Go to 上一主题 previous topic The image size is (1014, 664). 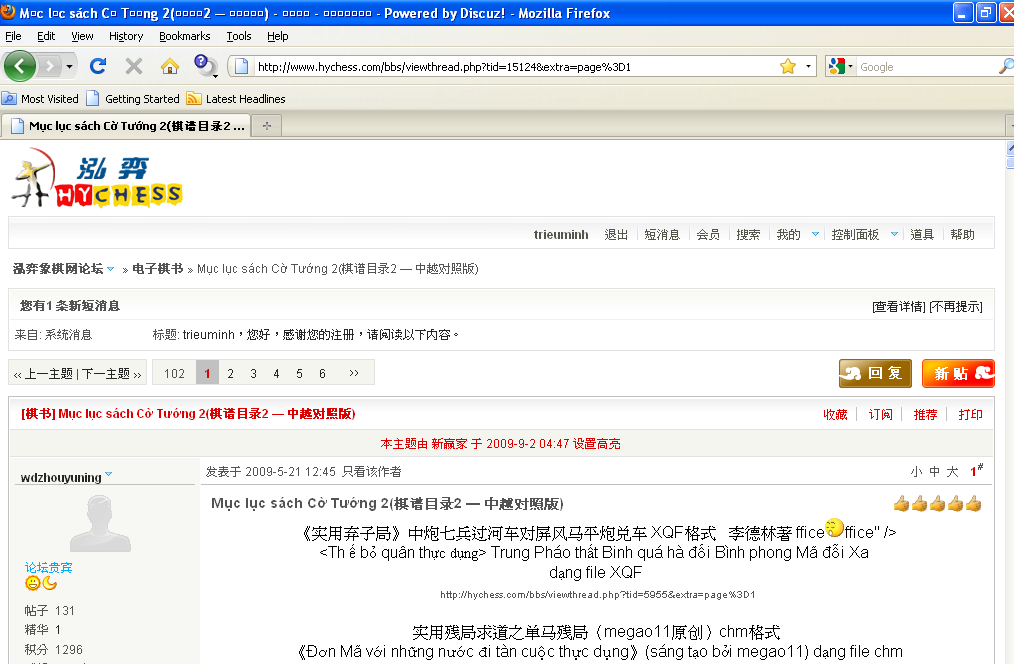tap(49, 374)
